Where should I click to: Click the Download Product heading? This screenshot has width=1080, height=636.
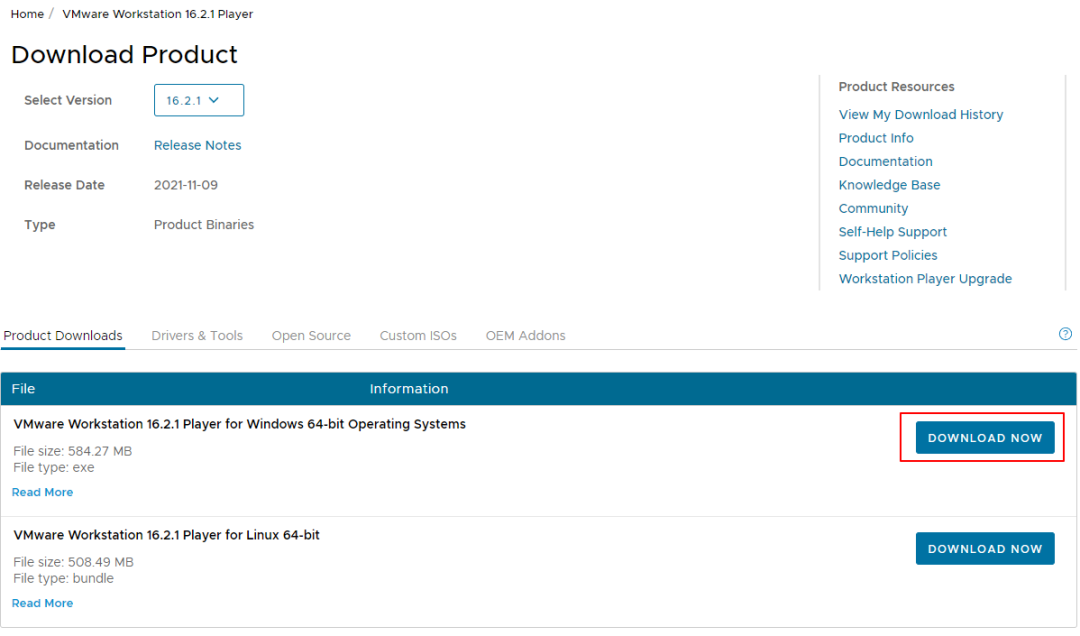pos(124,54)
